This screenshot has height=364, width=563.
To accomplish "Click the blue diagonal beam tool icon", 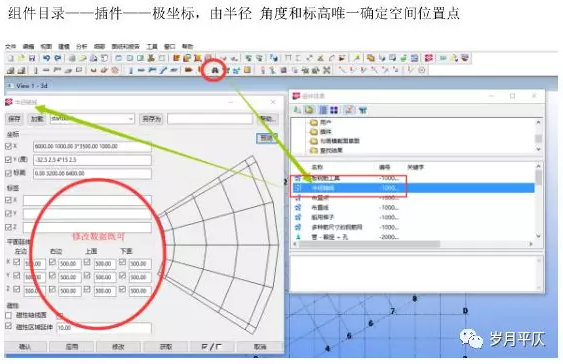I will (x=164, y=70).
